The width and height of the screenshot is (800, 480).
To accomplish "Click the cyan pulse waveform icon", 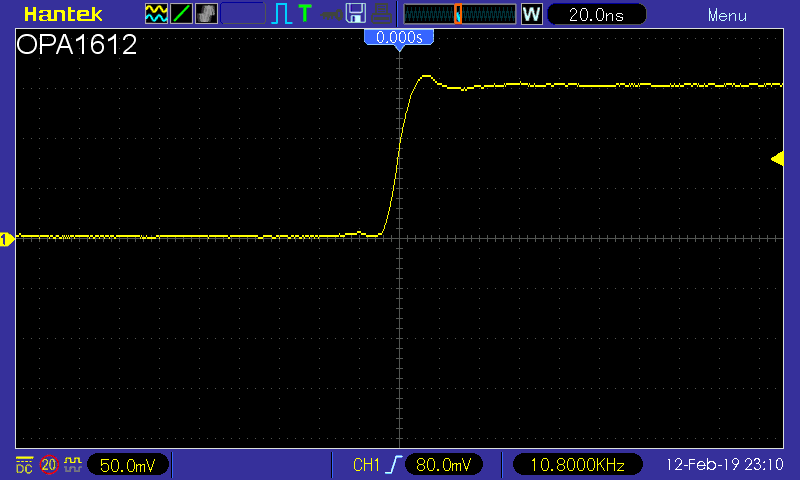I will [x=282, y=14].
